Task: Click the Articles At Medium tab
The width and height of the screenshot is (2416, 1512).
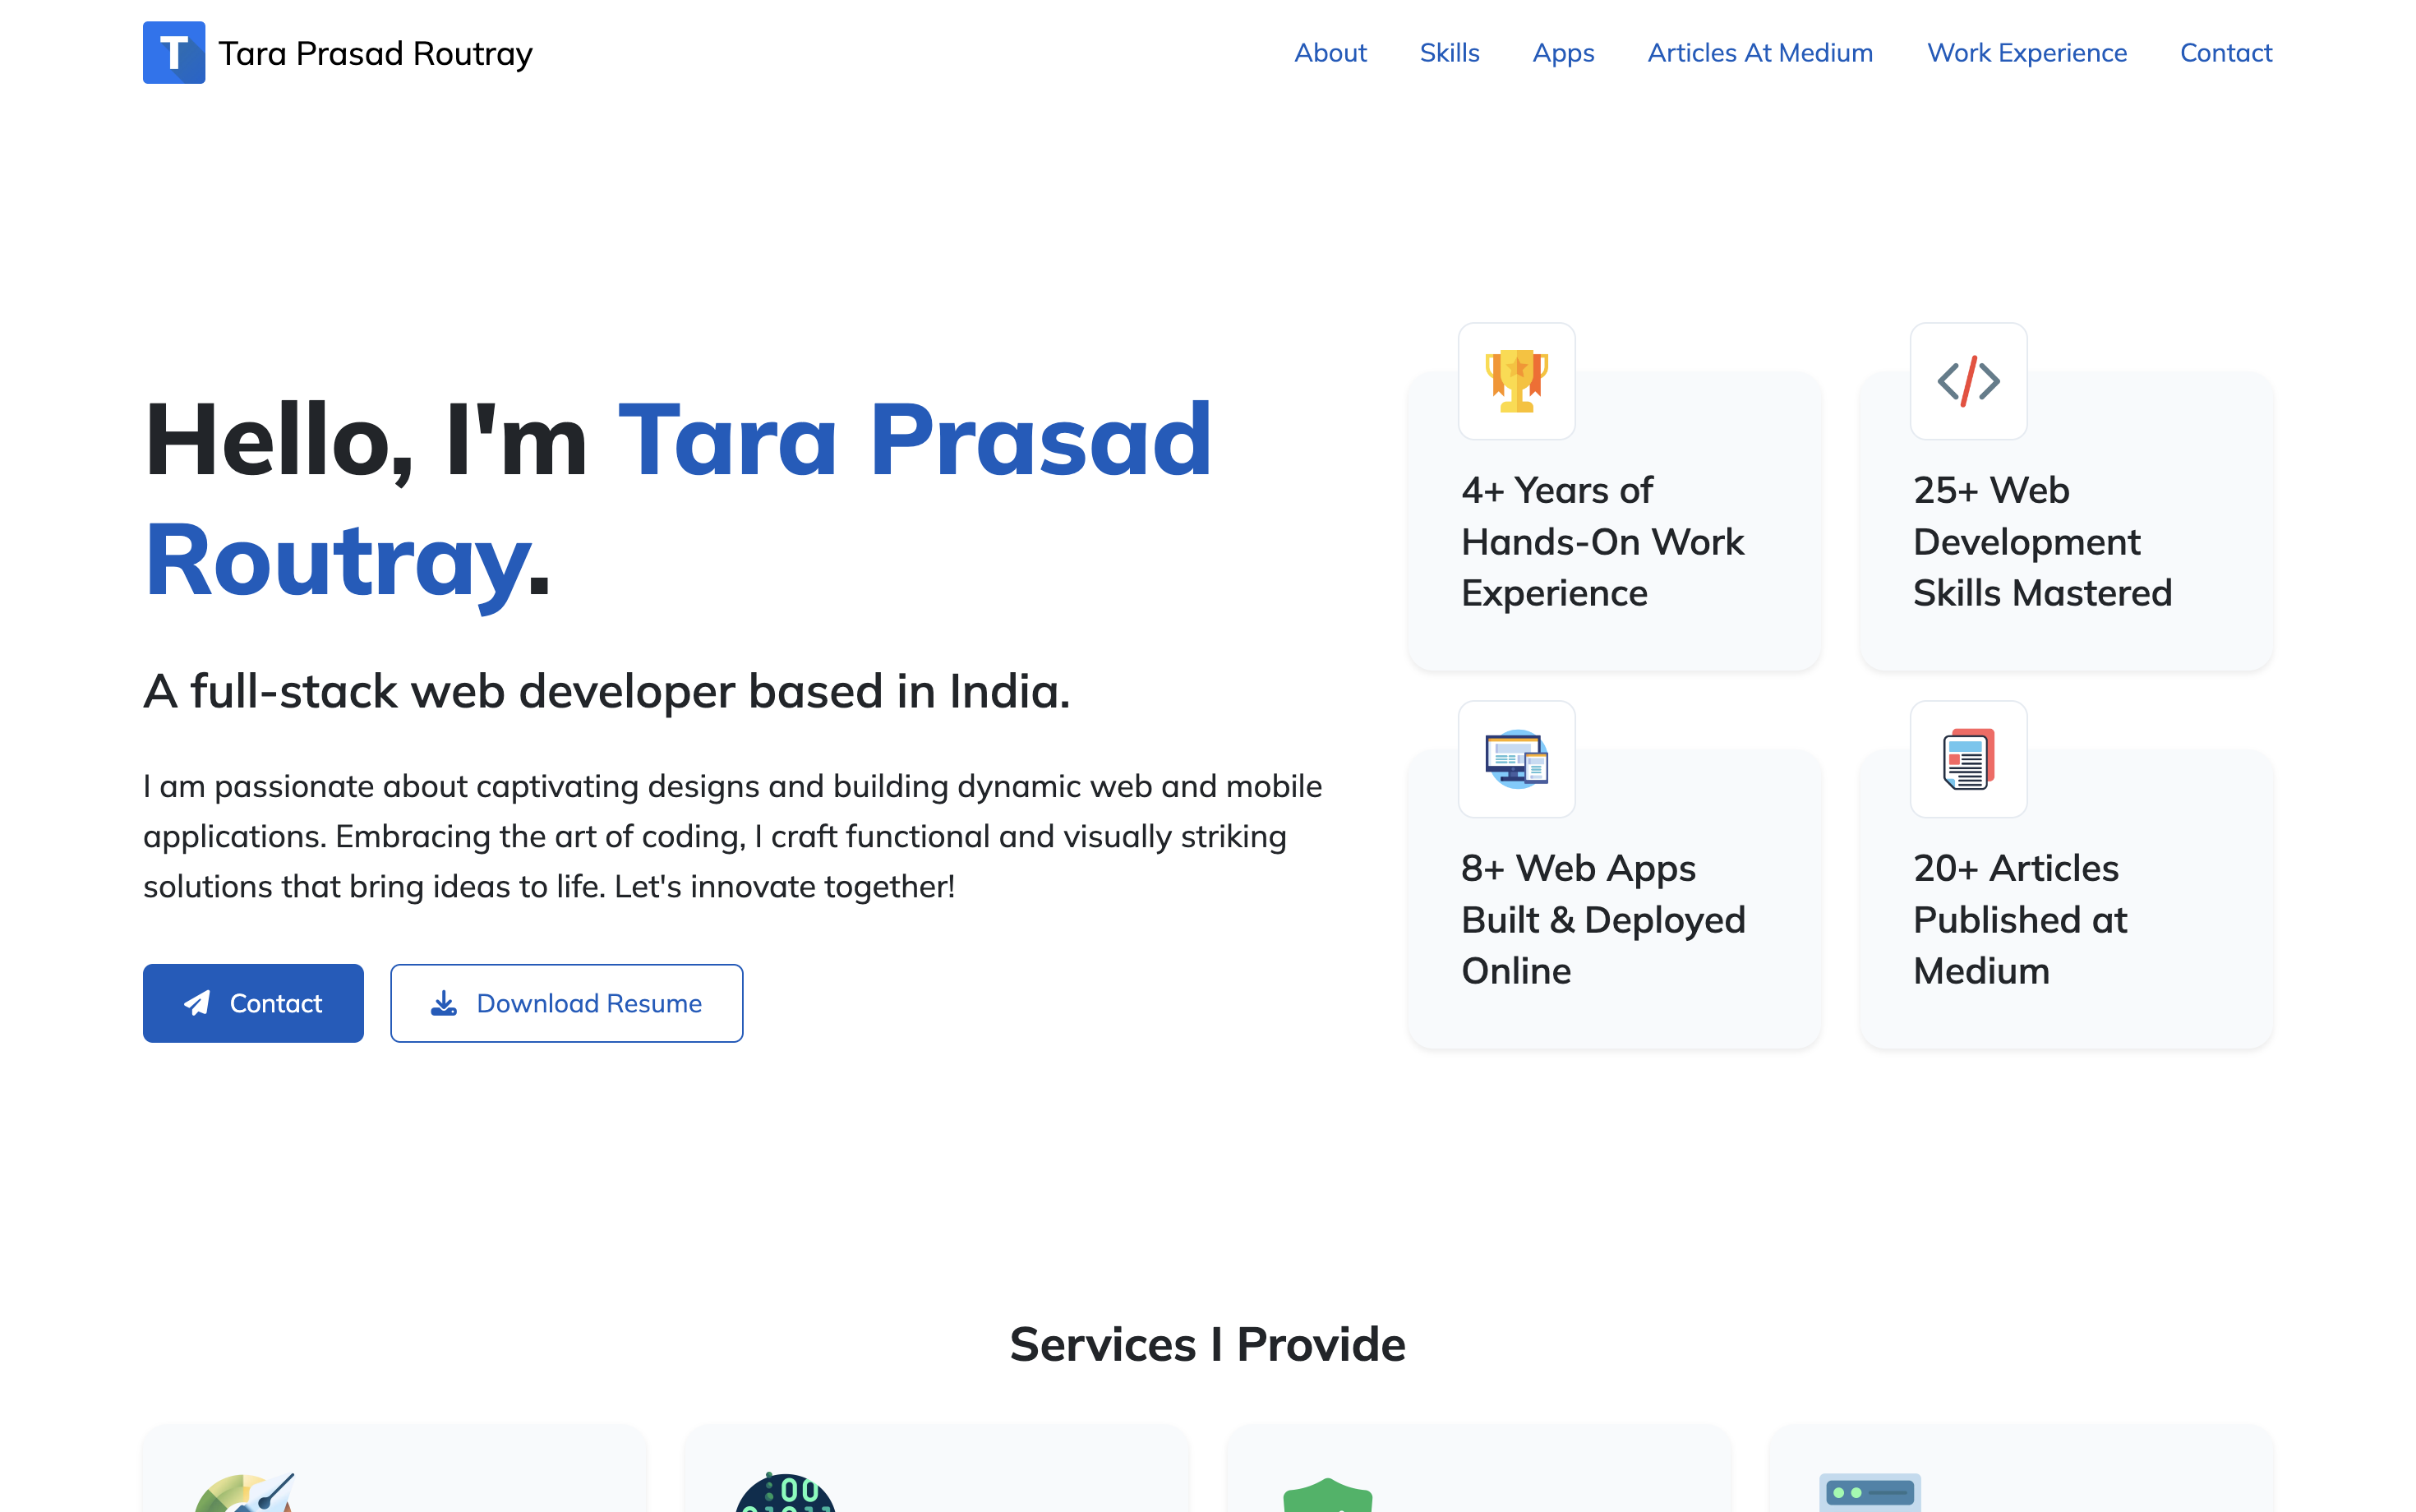Action: click(1761, 53)
